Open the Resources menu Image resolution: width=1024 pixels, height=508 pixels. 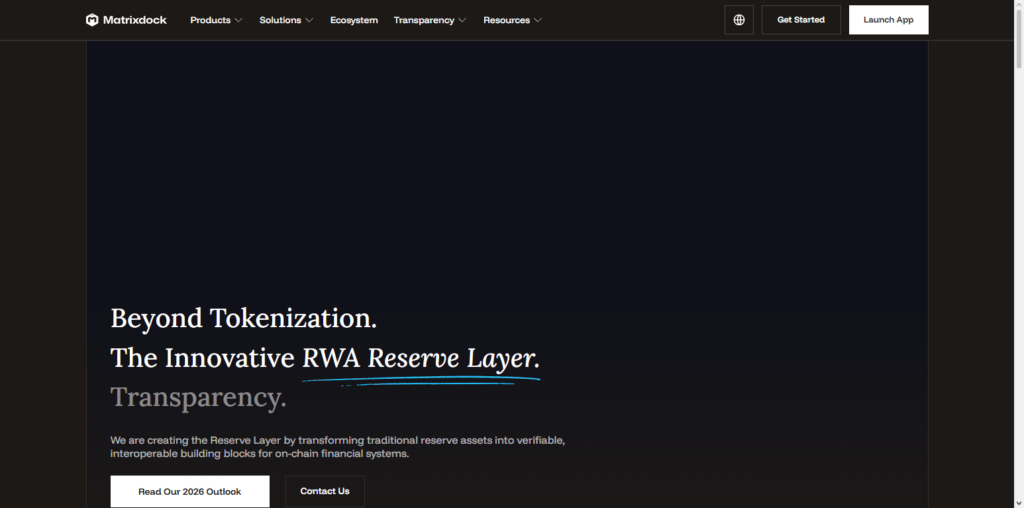pos(513,20)
